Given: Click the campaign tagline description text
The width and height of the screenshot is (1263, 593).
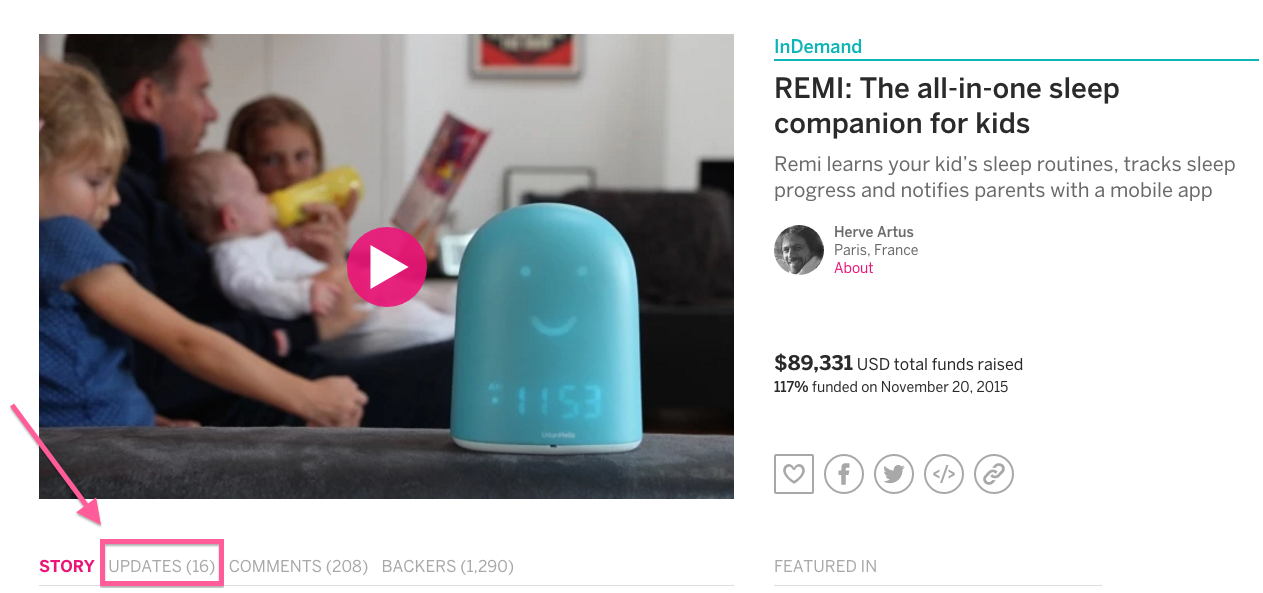Looking at the screenshot, I should tap(1005, 177).
